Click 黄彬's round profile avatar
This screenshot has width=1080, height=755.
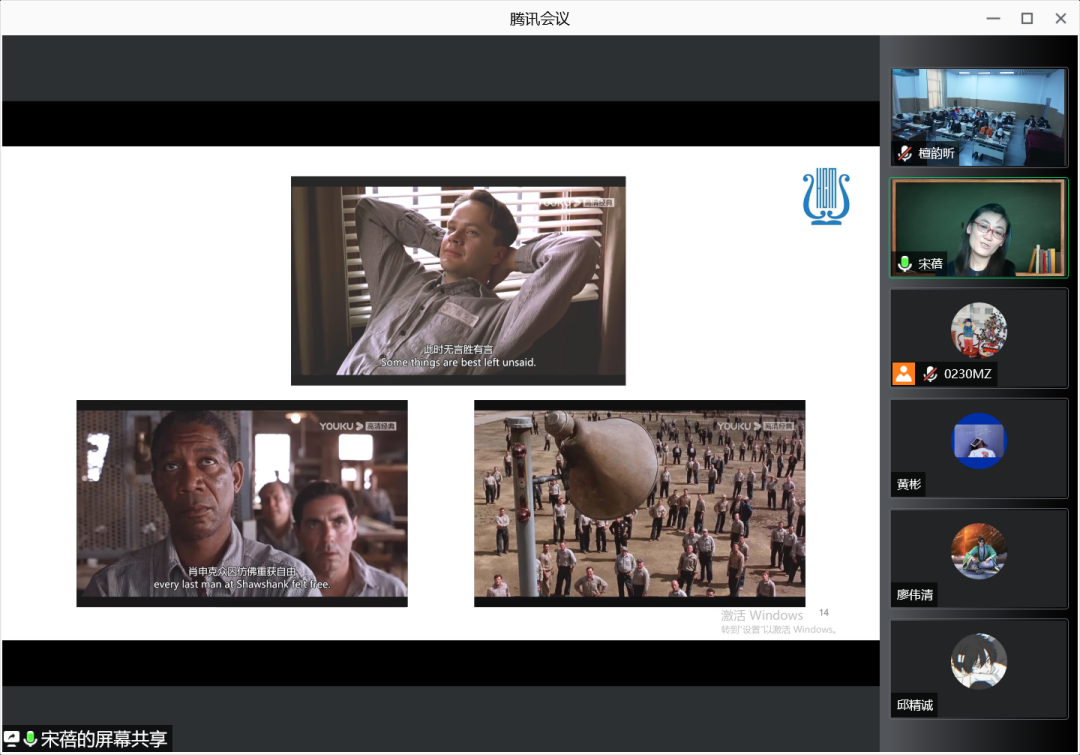979,440
